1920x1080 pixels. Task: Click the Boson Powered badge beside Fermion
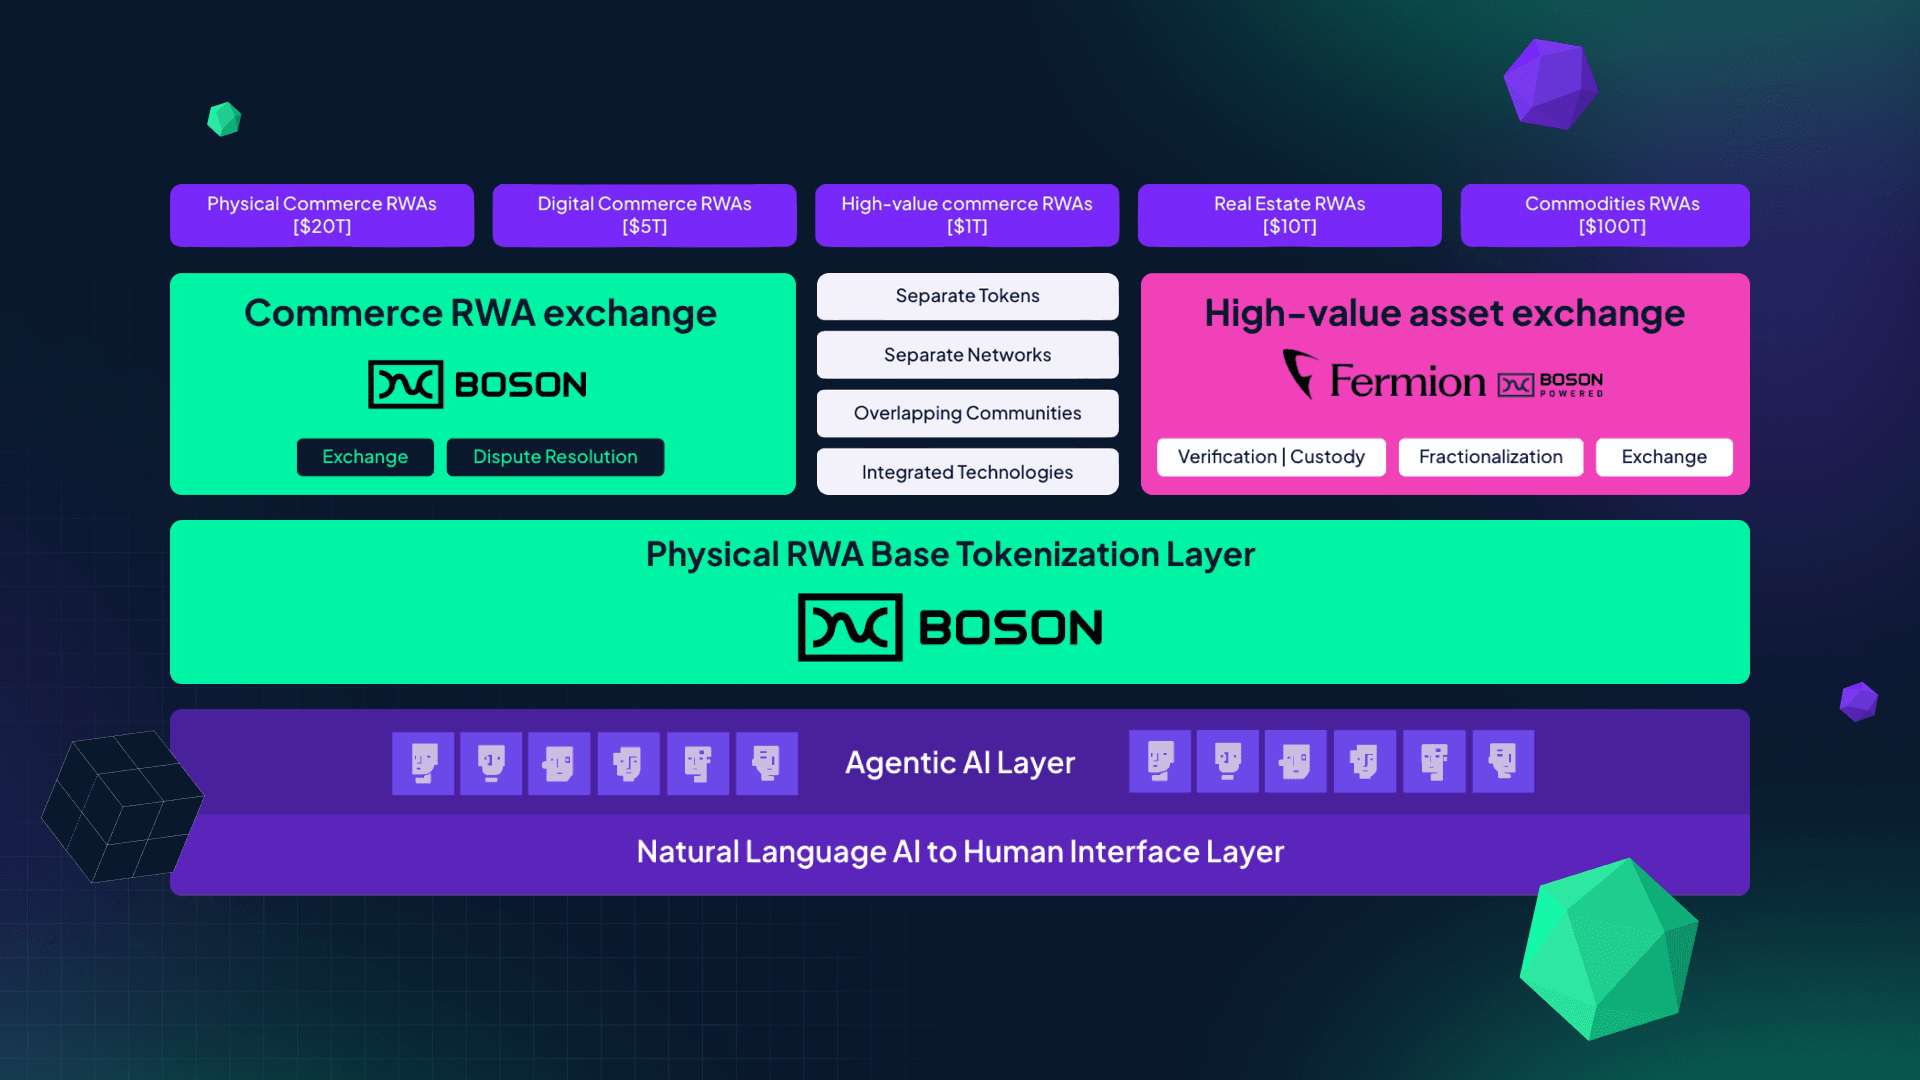[1550, 385]
